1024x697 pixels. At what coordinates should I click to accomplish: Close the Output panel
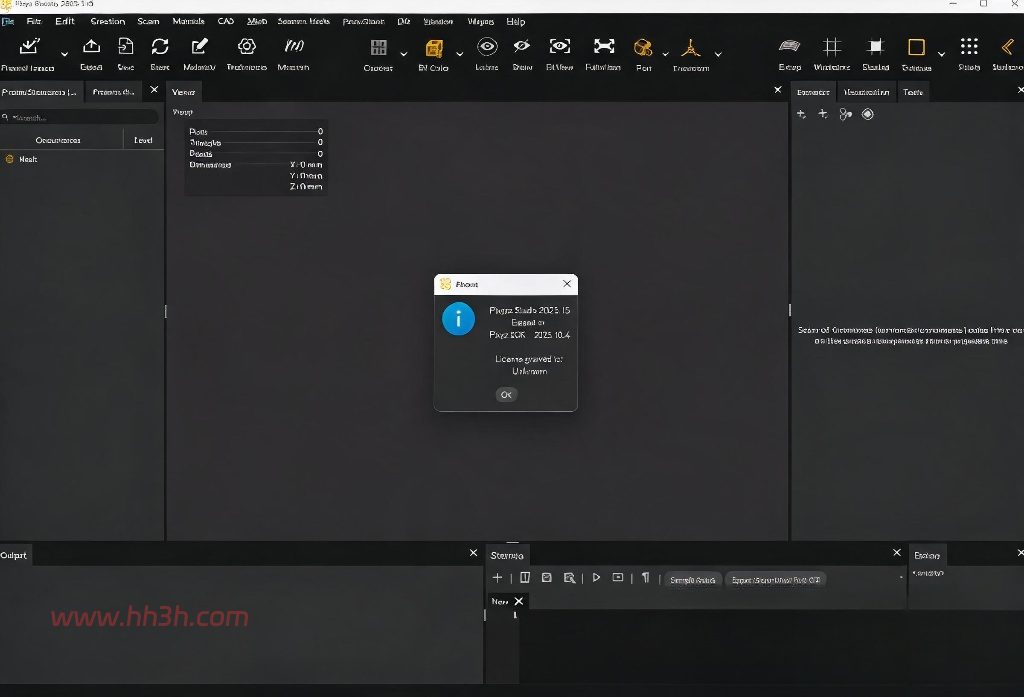(473, 553)
